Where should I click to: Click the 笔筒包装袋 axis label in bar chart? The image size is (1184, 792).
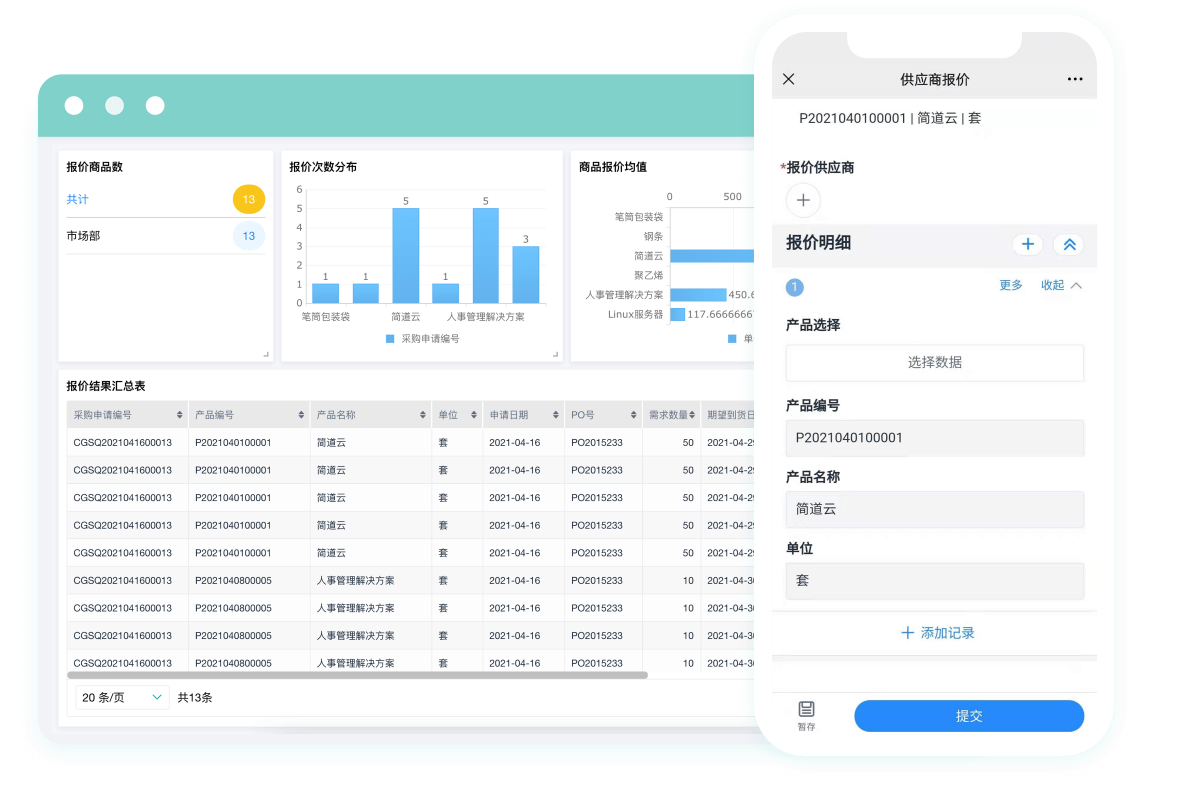point(325,316)
